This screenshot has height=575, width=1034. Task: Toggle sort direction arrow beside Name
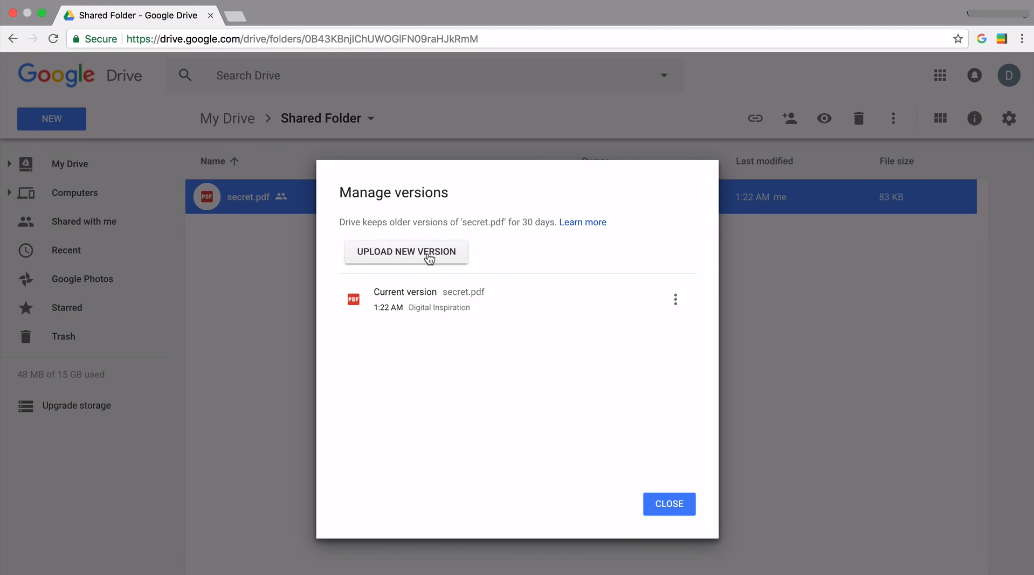tap(234, 161)
